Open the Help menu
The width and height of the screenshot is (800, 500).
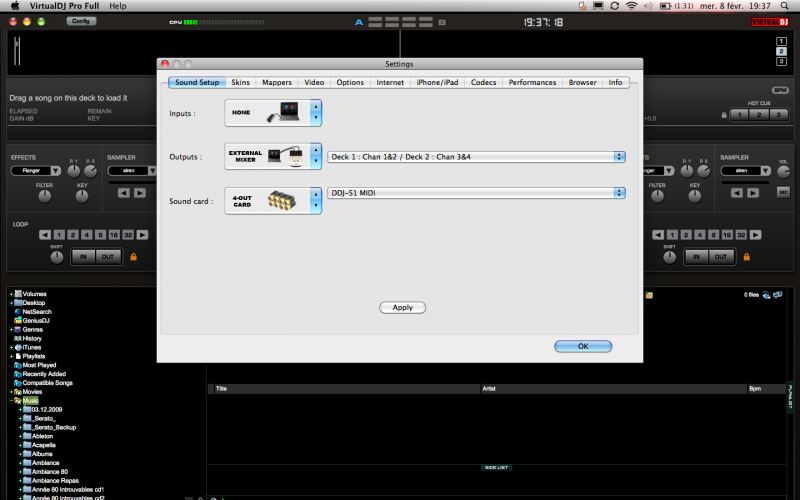coord(118,6)
